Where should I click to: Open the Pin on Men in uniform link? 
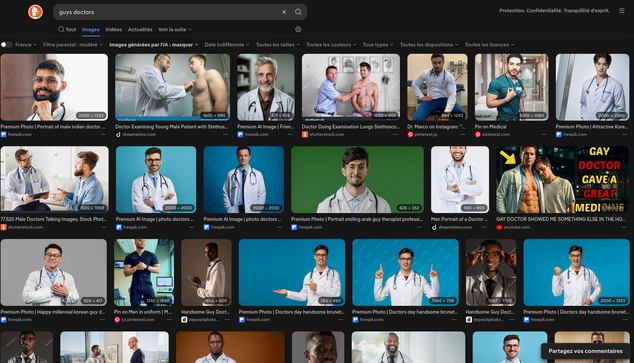[142, 312]
